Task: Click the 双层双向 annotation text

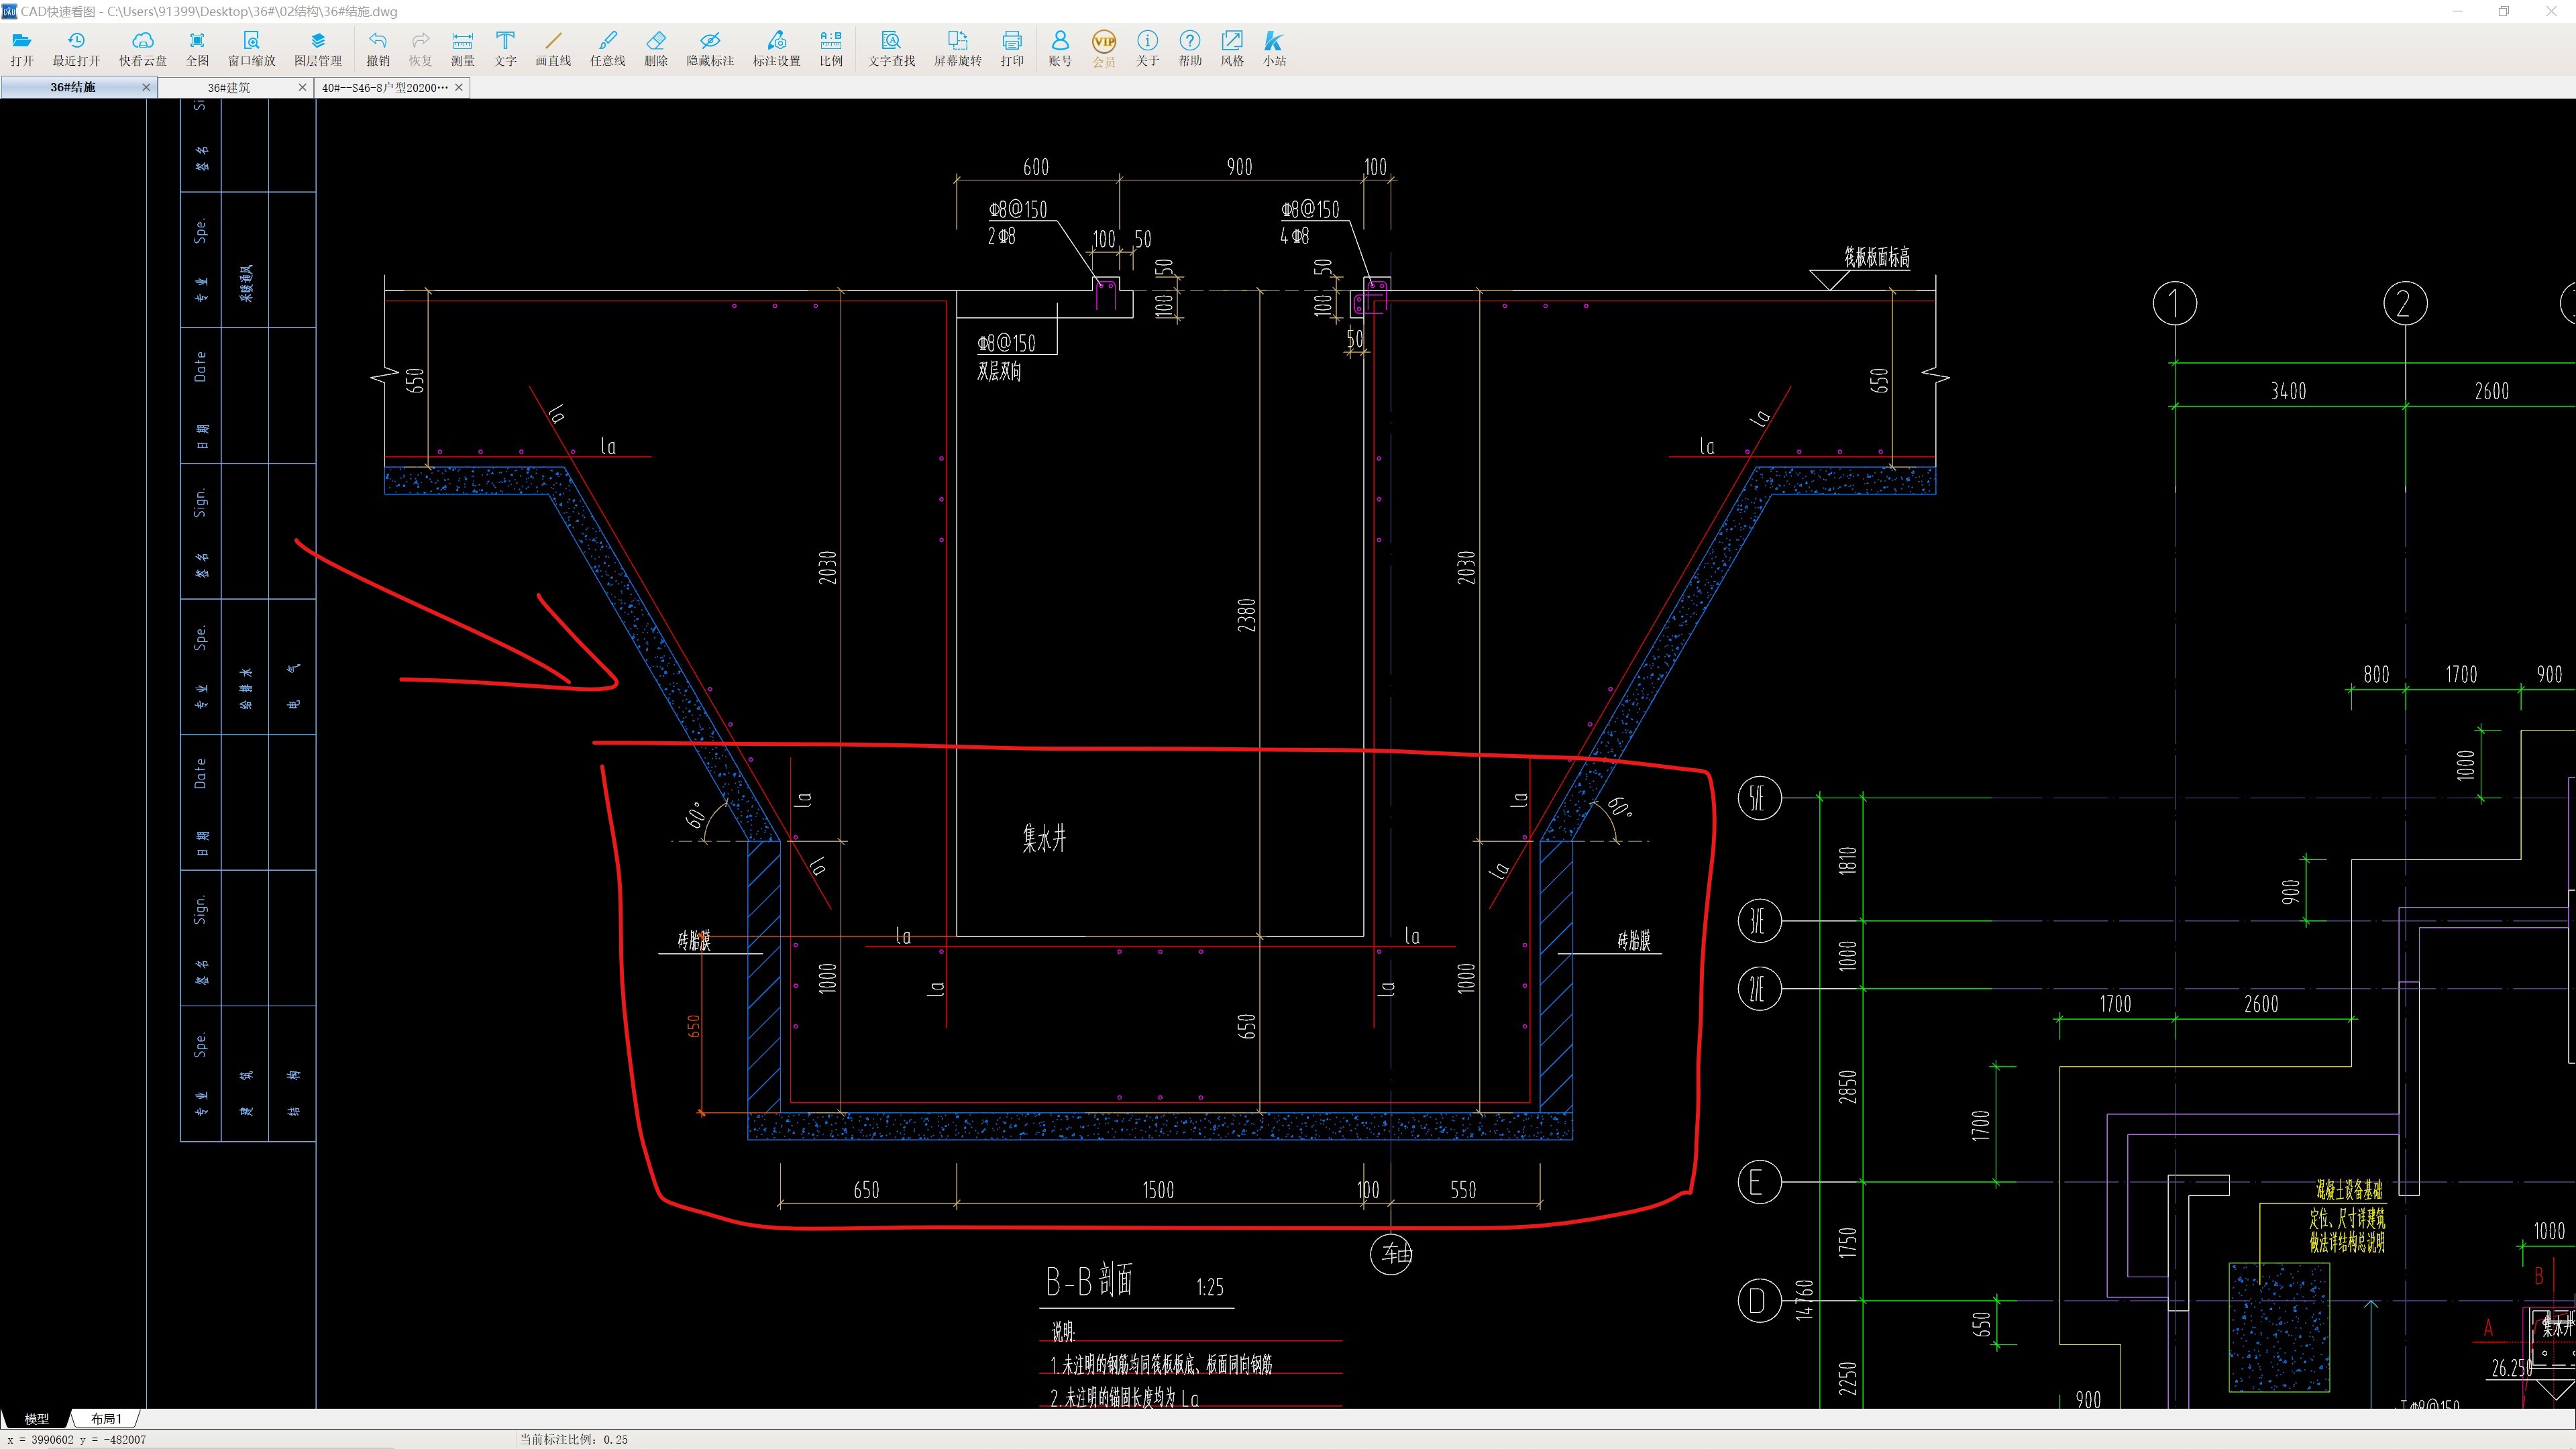Action: [999, 372]
